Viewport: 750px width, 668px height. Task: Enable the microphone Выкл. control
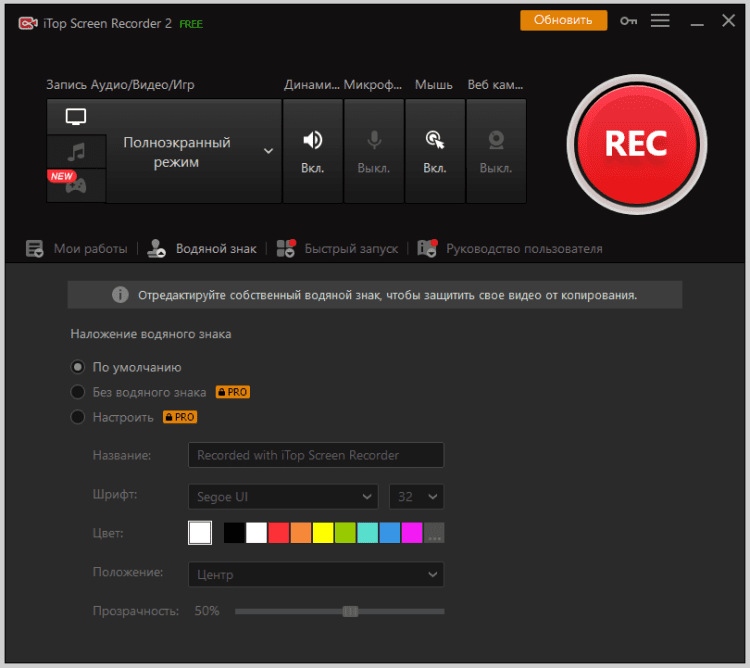(374, 151)
